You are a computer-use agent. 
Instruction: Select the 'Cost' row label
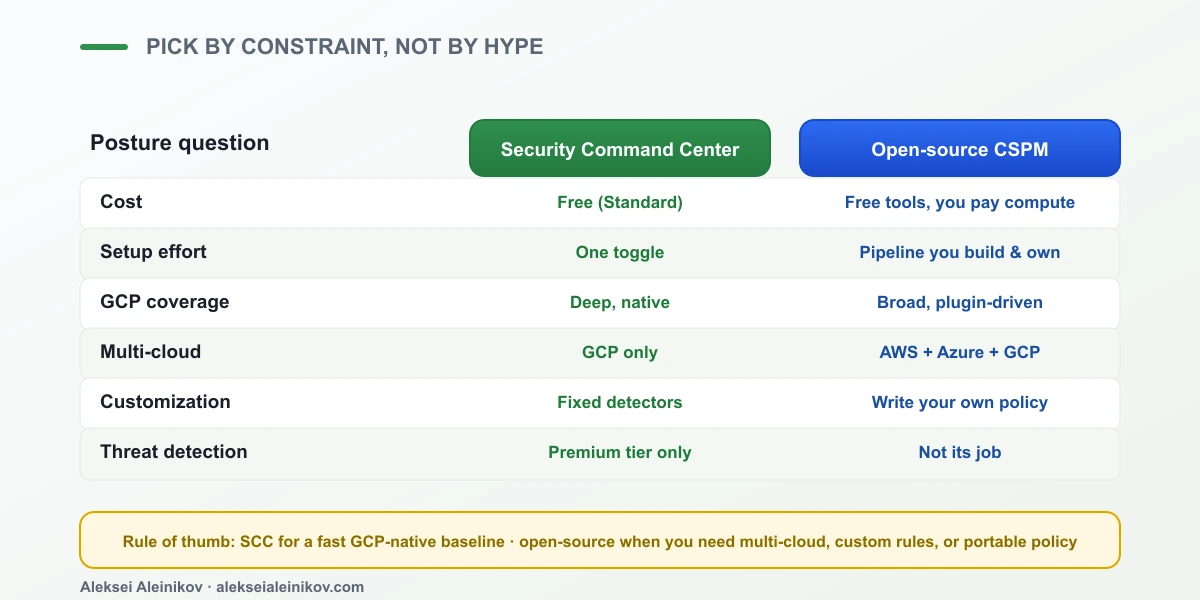tap(121, 202)
